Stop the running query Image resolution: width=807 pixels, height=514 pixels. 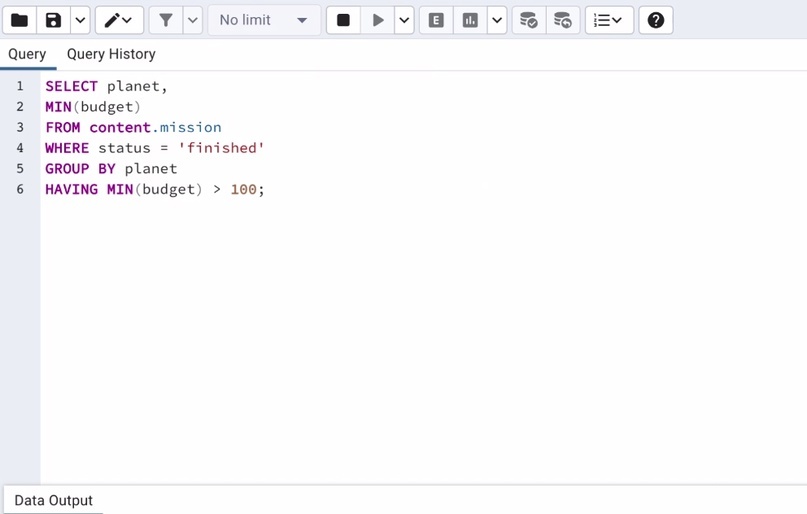tap(343, 21)
